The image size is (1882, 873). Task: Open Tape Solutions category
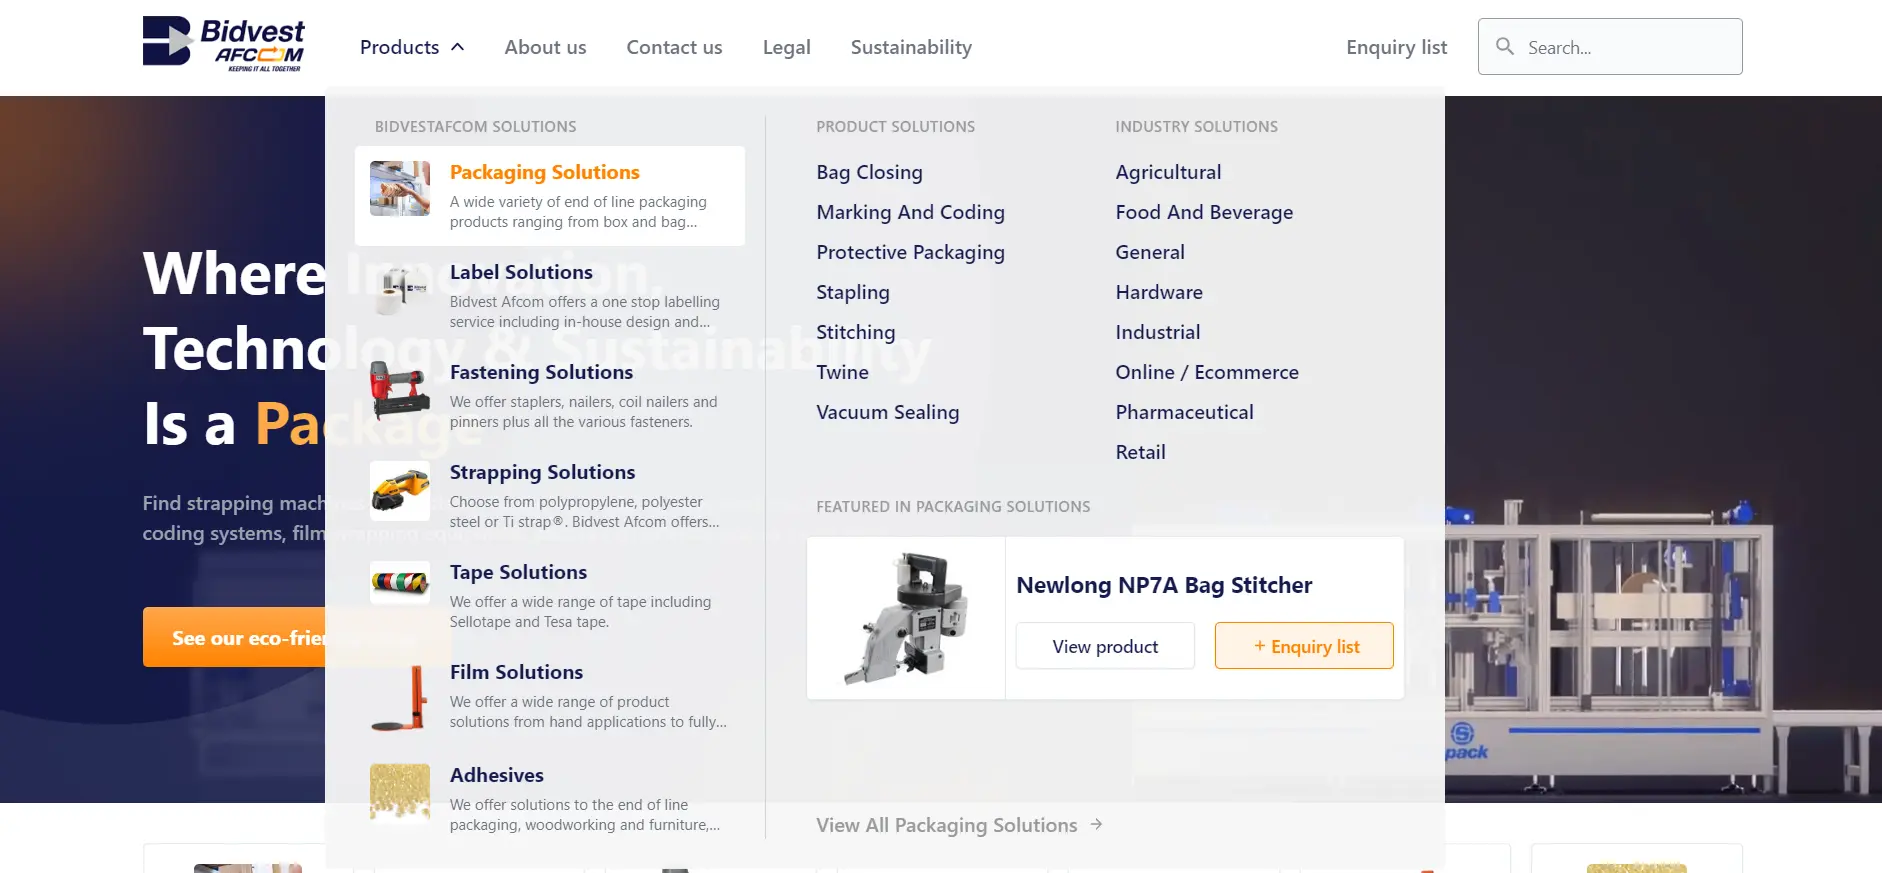click(518, 572)
